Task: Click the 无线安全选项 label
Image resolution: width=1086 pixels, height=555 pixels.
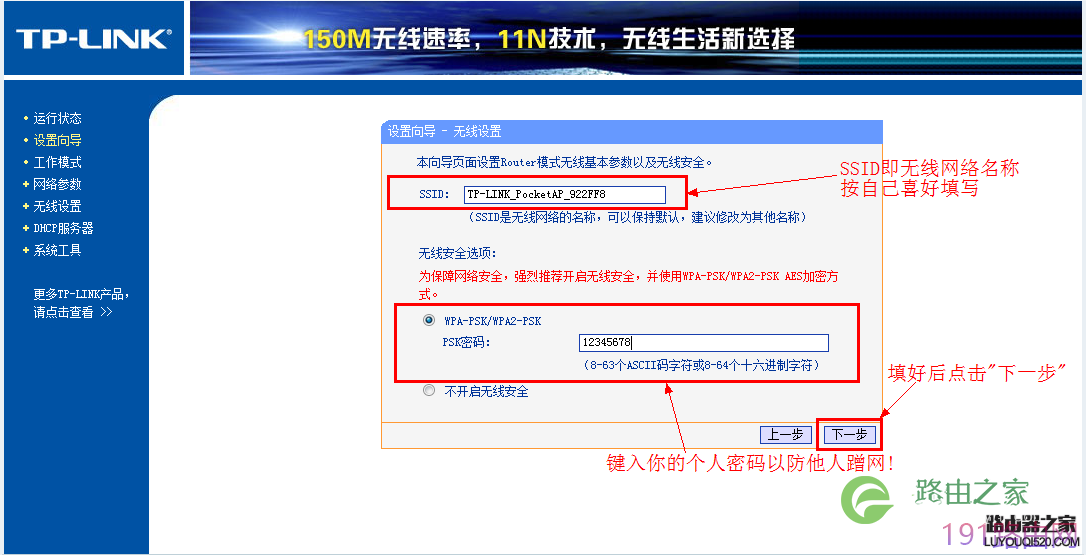Action: click(457, 253)
